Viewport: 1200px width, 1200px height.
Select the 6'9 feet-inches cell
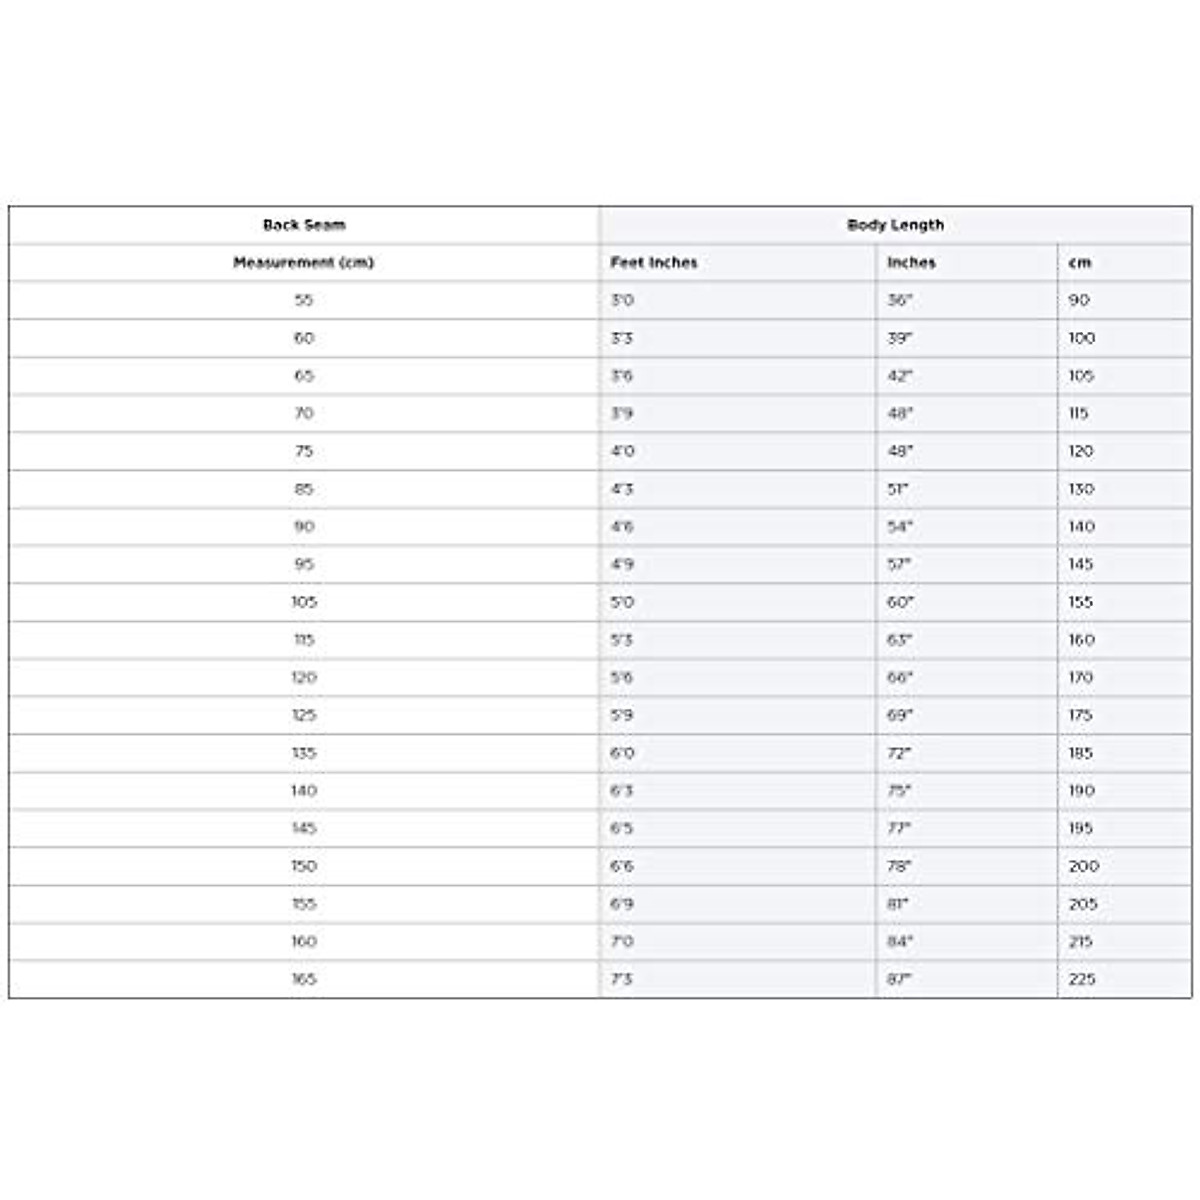tap(622, 904)
